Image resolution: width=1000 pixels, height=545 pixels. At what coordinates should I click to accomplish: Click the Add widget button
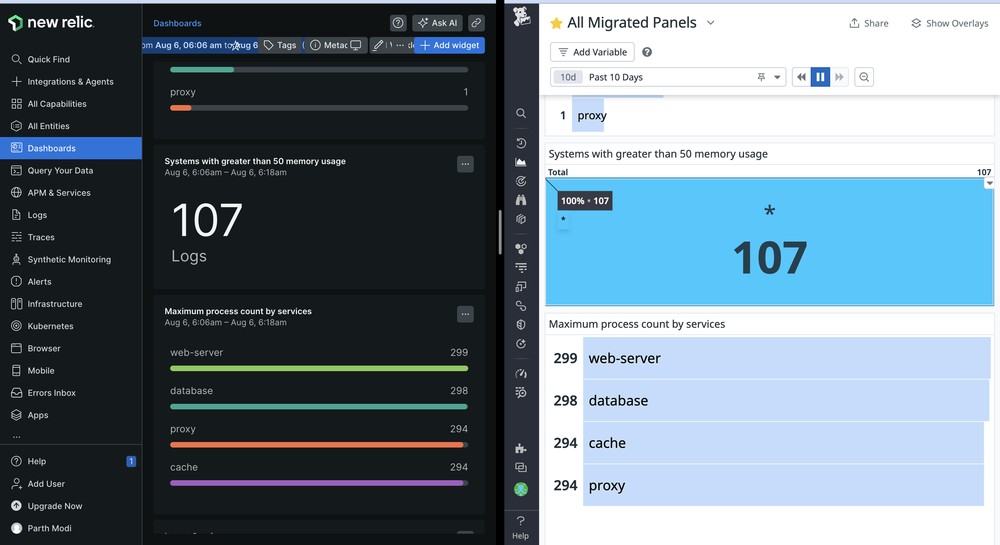(450, 45)
